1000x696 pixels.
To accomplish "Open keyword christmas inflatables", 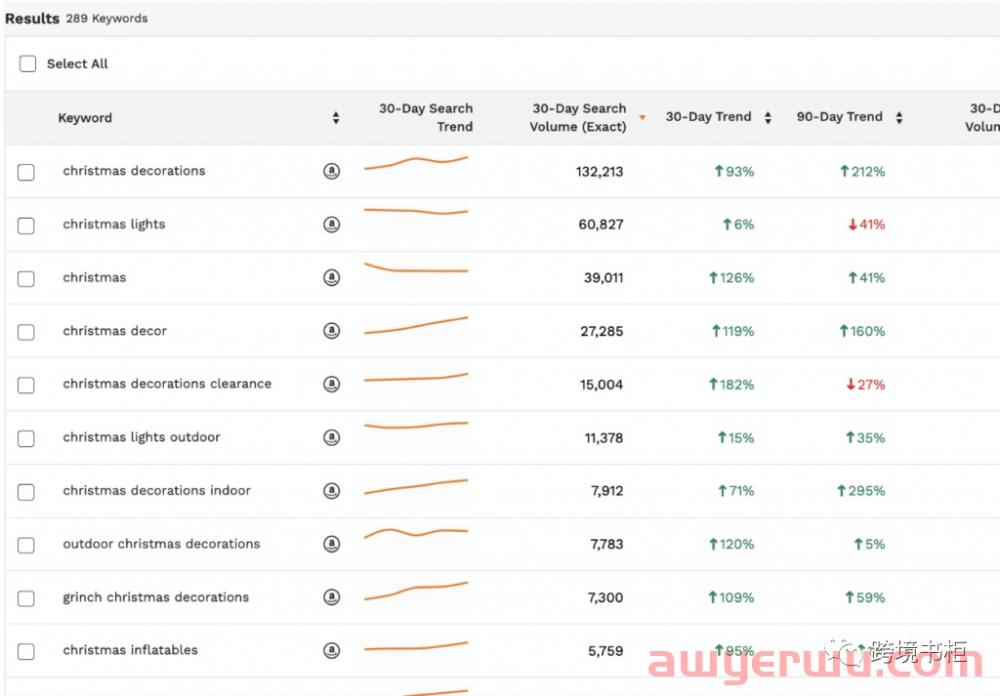I will (x=130, y=650).
